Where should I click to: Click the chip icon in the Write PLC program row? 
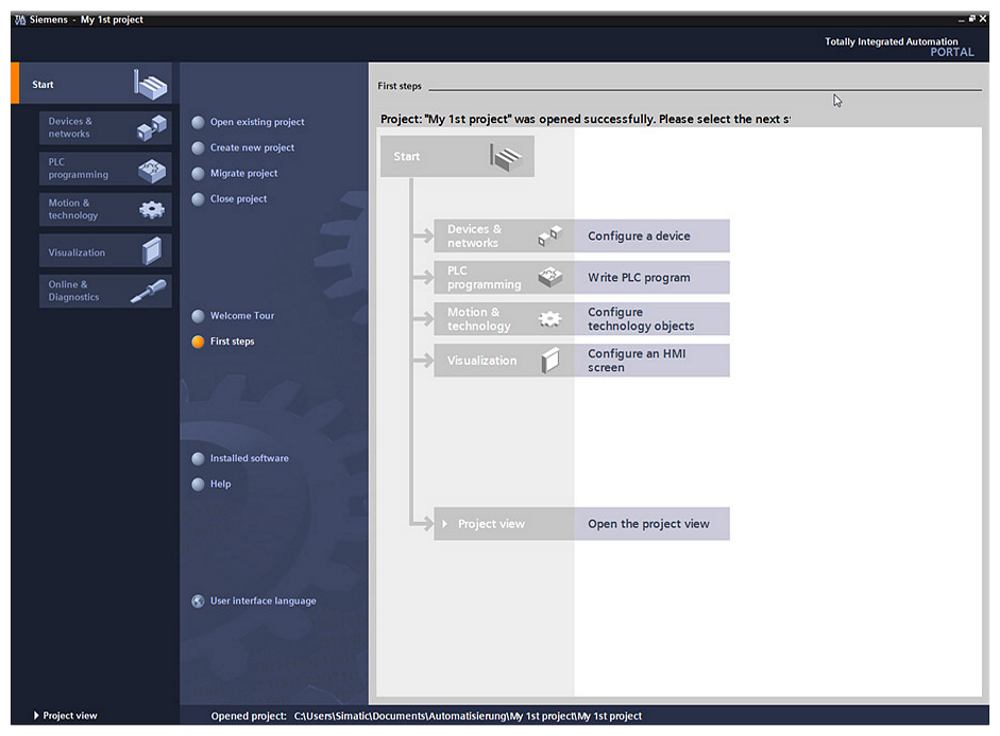(x=550, y=277)
